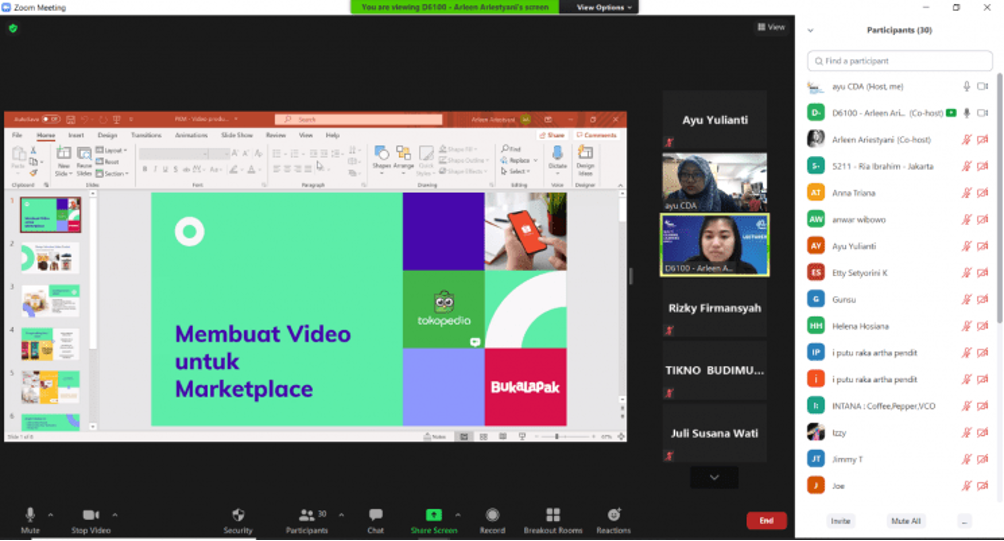Switch to the Design ribbon tab
Screen dimensions: 1004x541
pyautogui.click(x=107, y=135)
